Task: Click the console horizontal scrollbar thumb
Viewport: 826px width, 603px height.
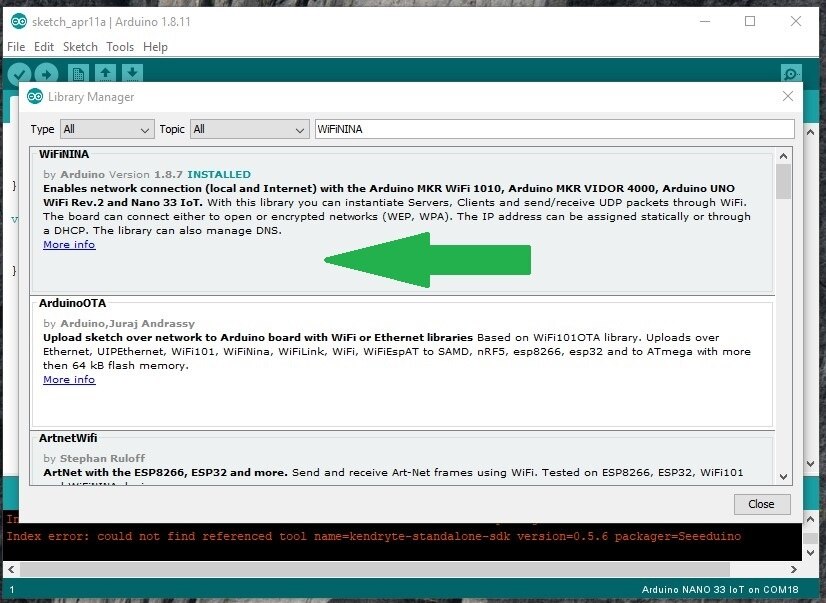Action: 375,569
